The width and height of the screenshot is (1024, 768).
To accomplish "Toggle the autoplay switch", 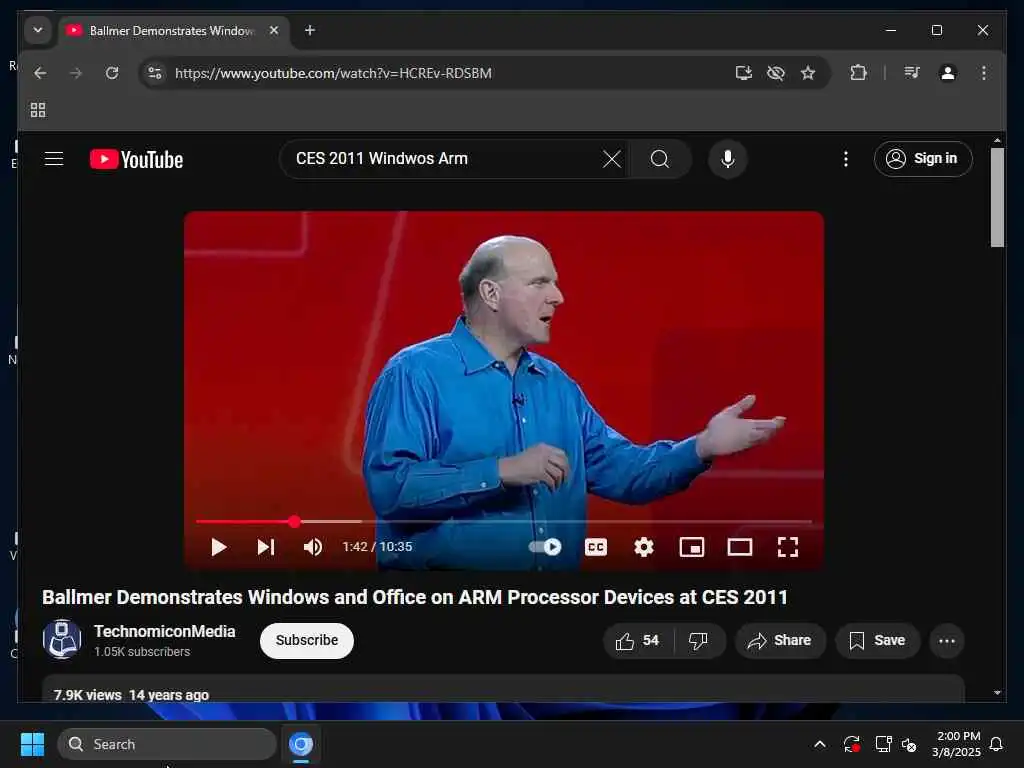I will tap(545, 547).
